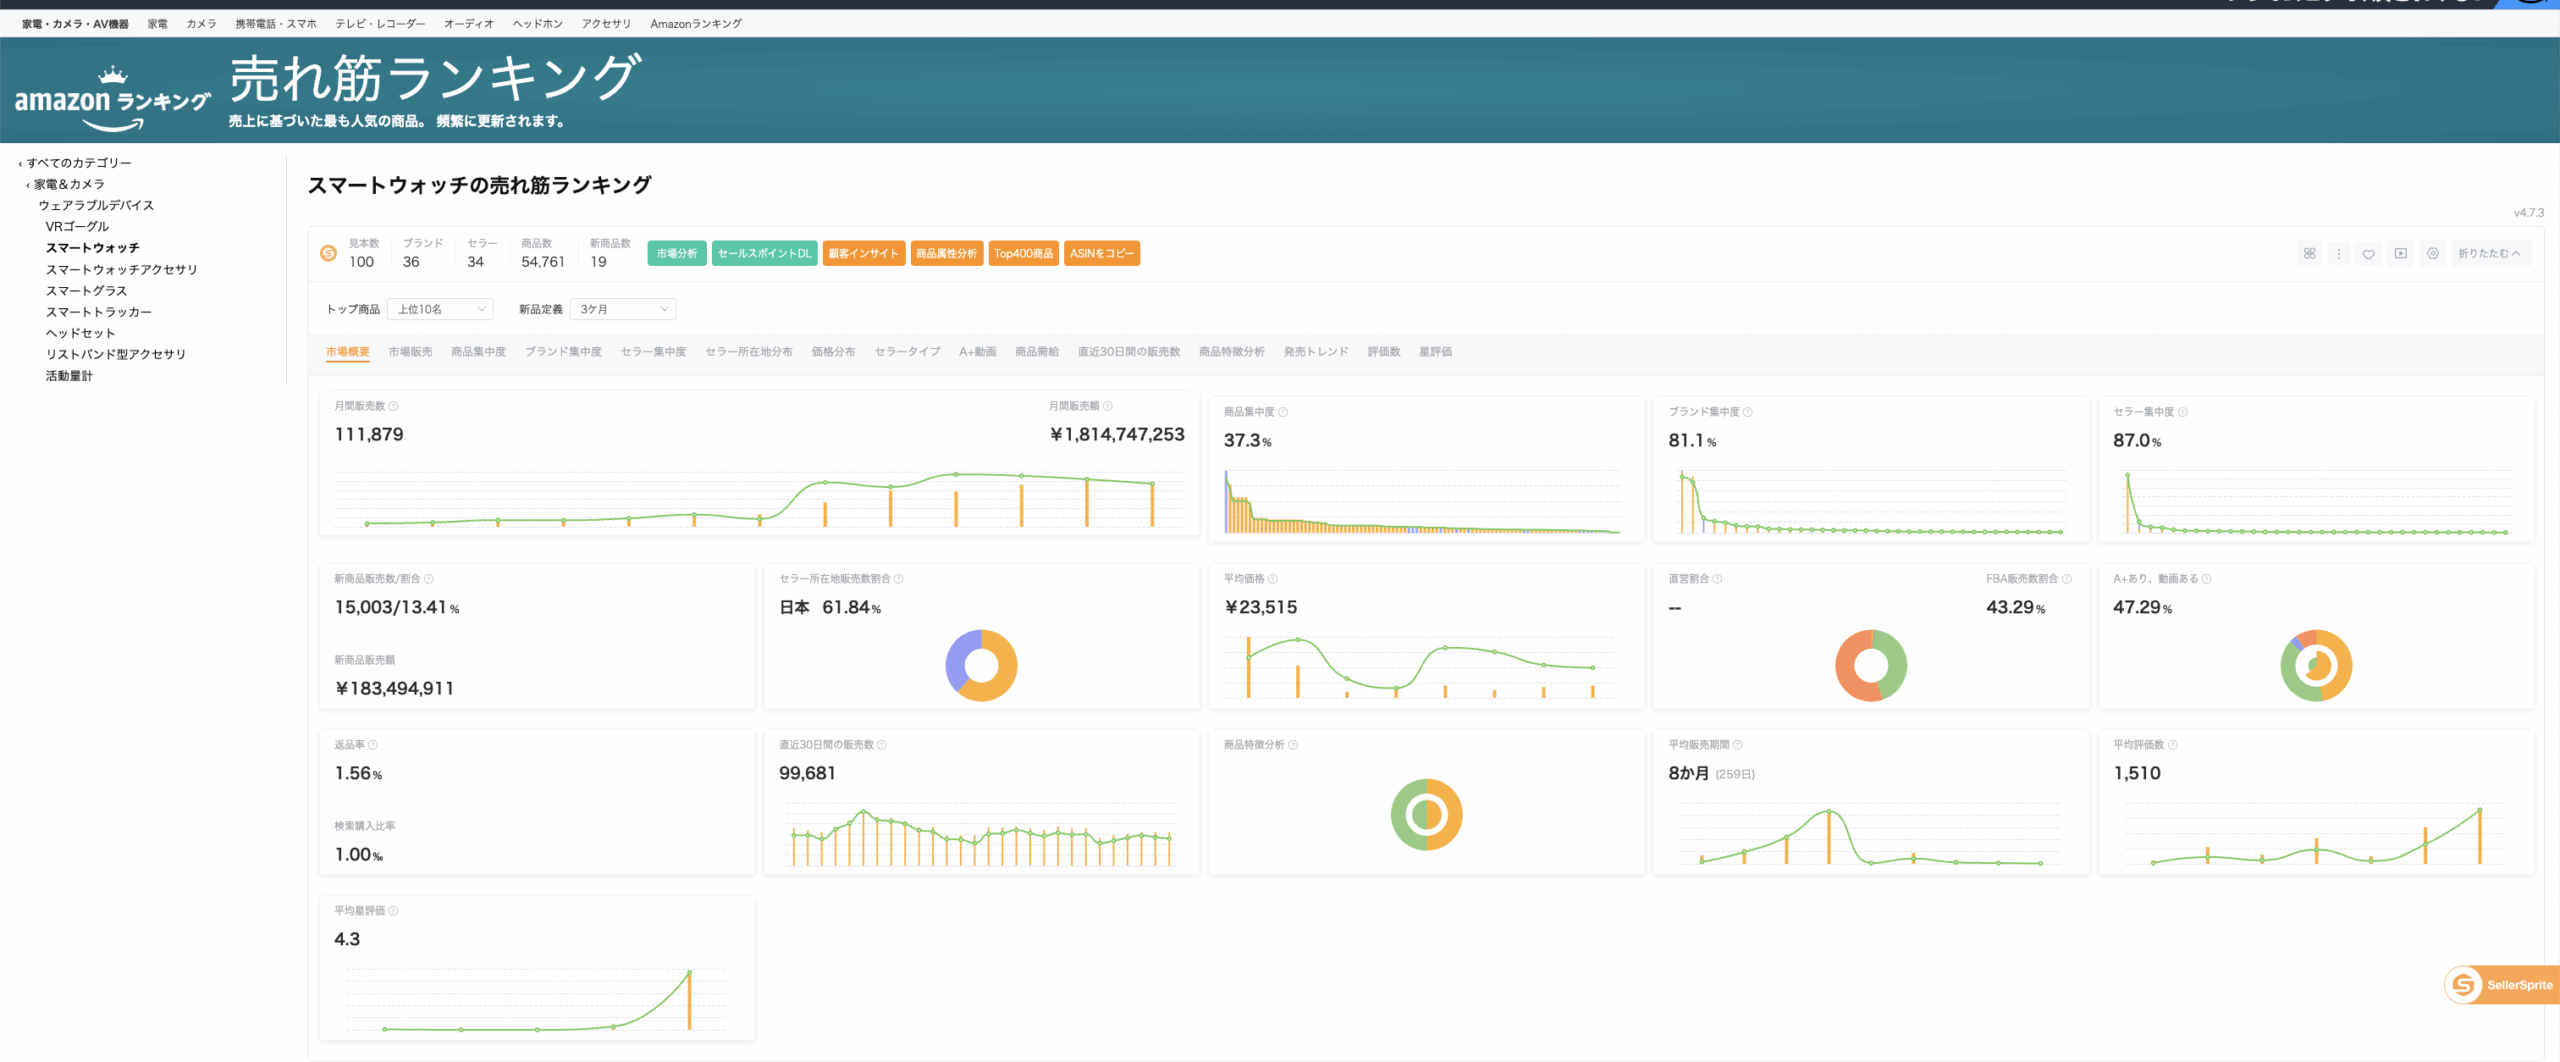This screenshot has width=2560, height=1062.
Task: Open the スマートトラッカー category
Action: pos(98,312)
